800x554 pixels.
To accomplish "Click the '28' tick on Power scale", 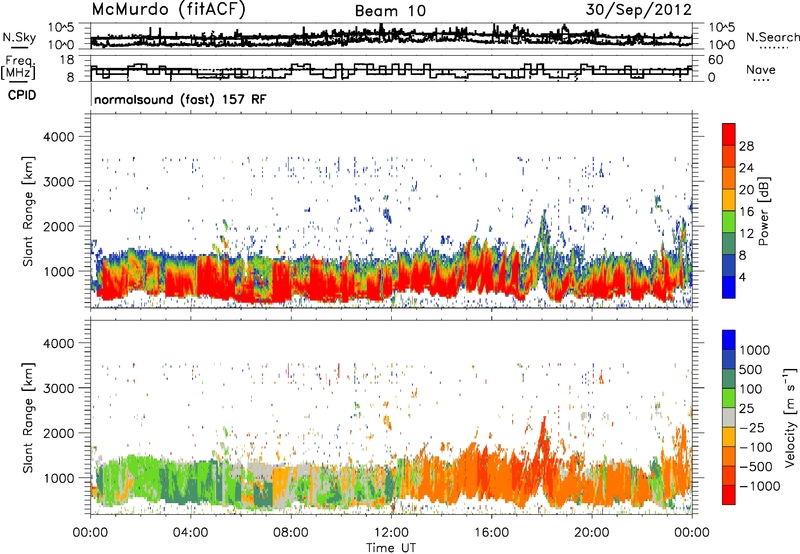I will point(746,146).
